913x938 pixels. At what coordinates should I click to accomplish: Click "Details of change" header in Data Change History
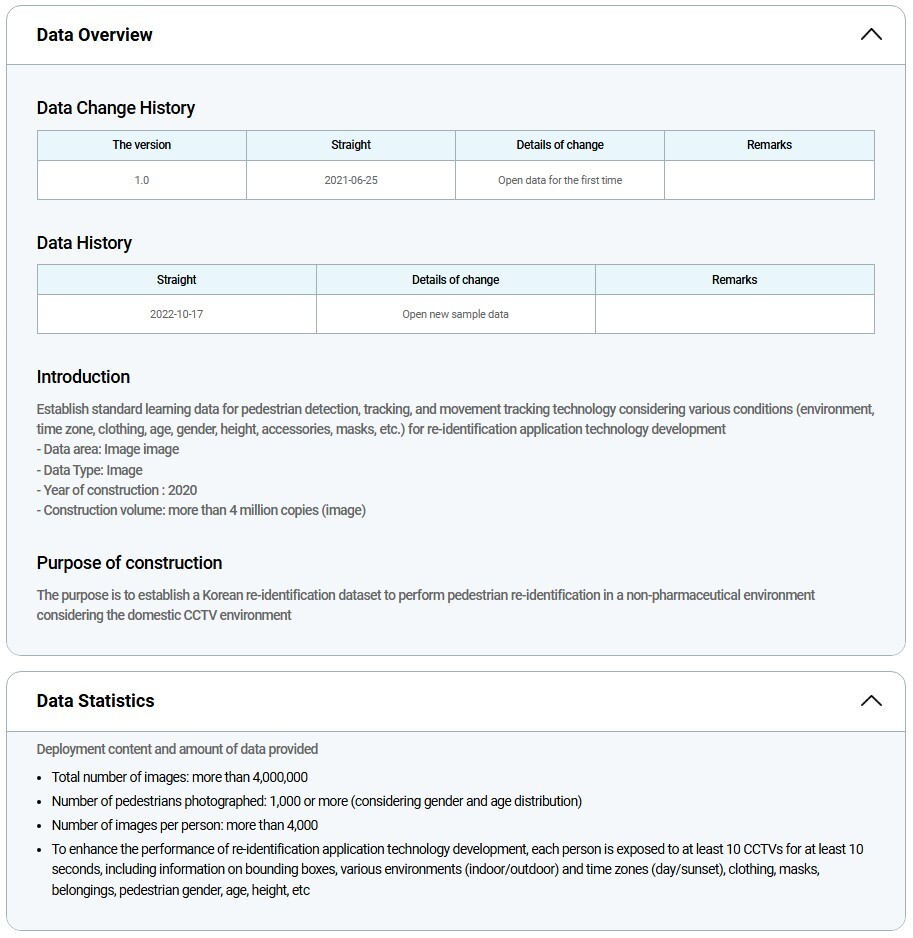point(560,145)
